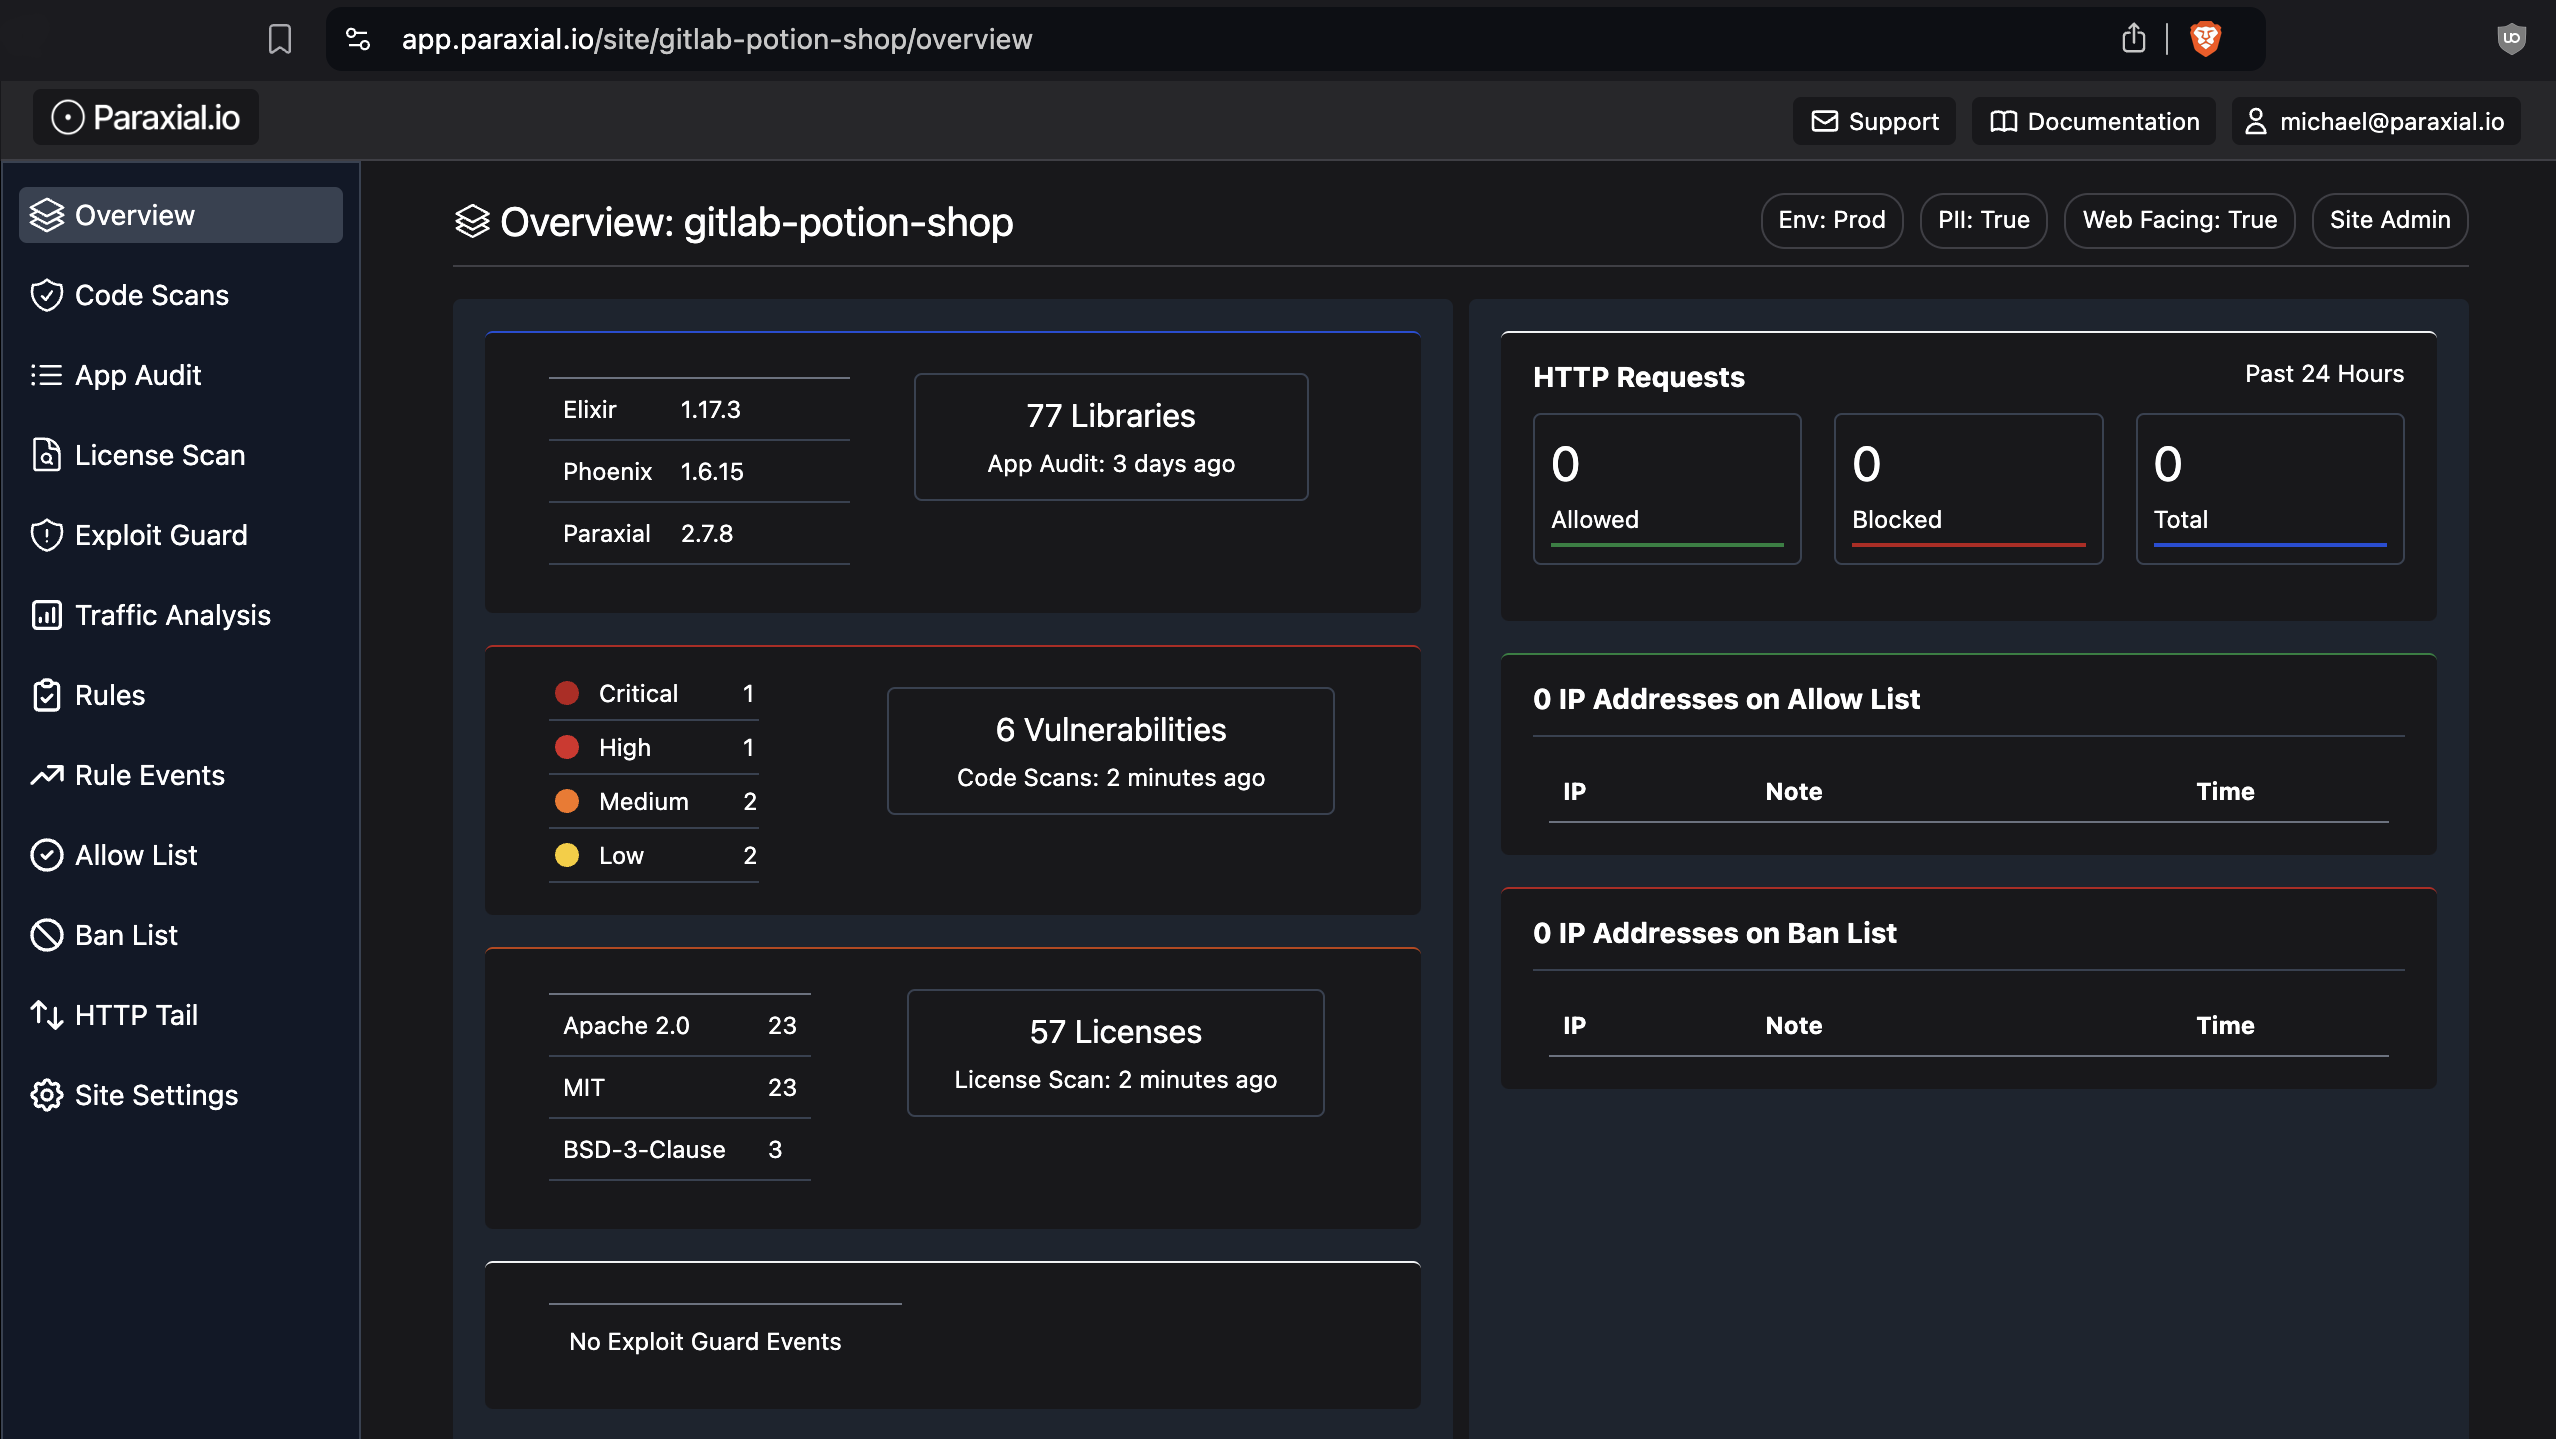2556x1439 pixels.
Task: Navigate to License Scan
Action: click(181, 455)
